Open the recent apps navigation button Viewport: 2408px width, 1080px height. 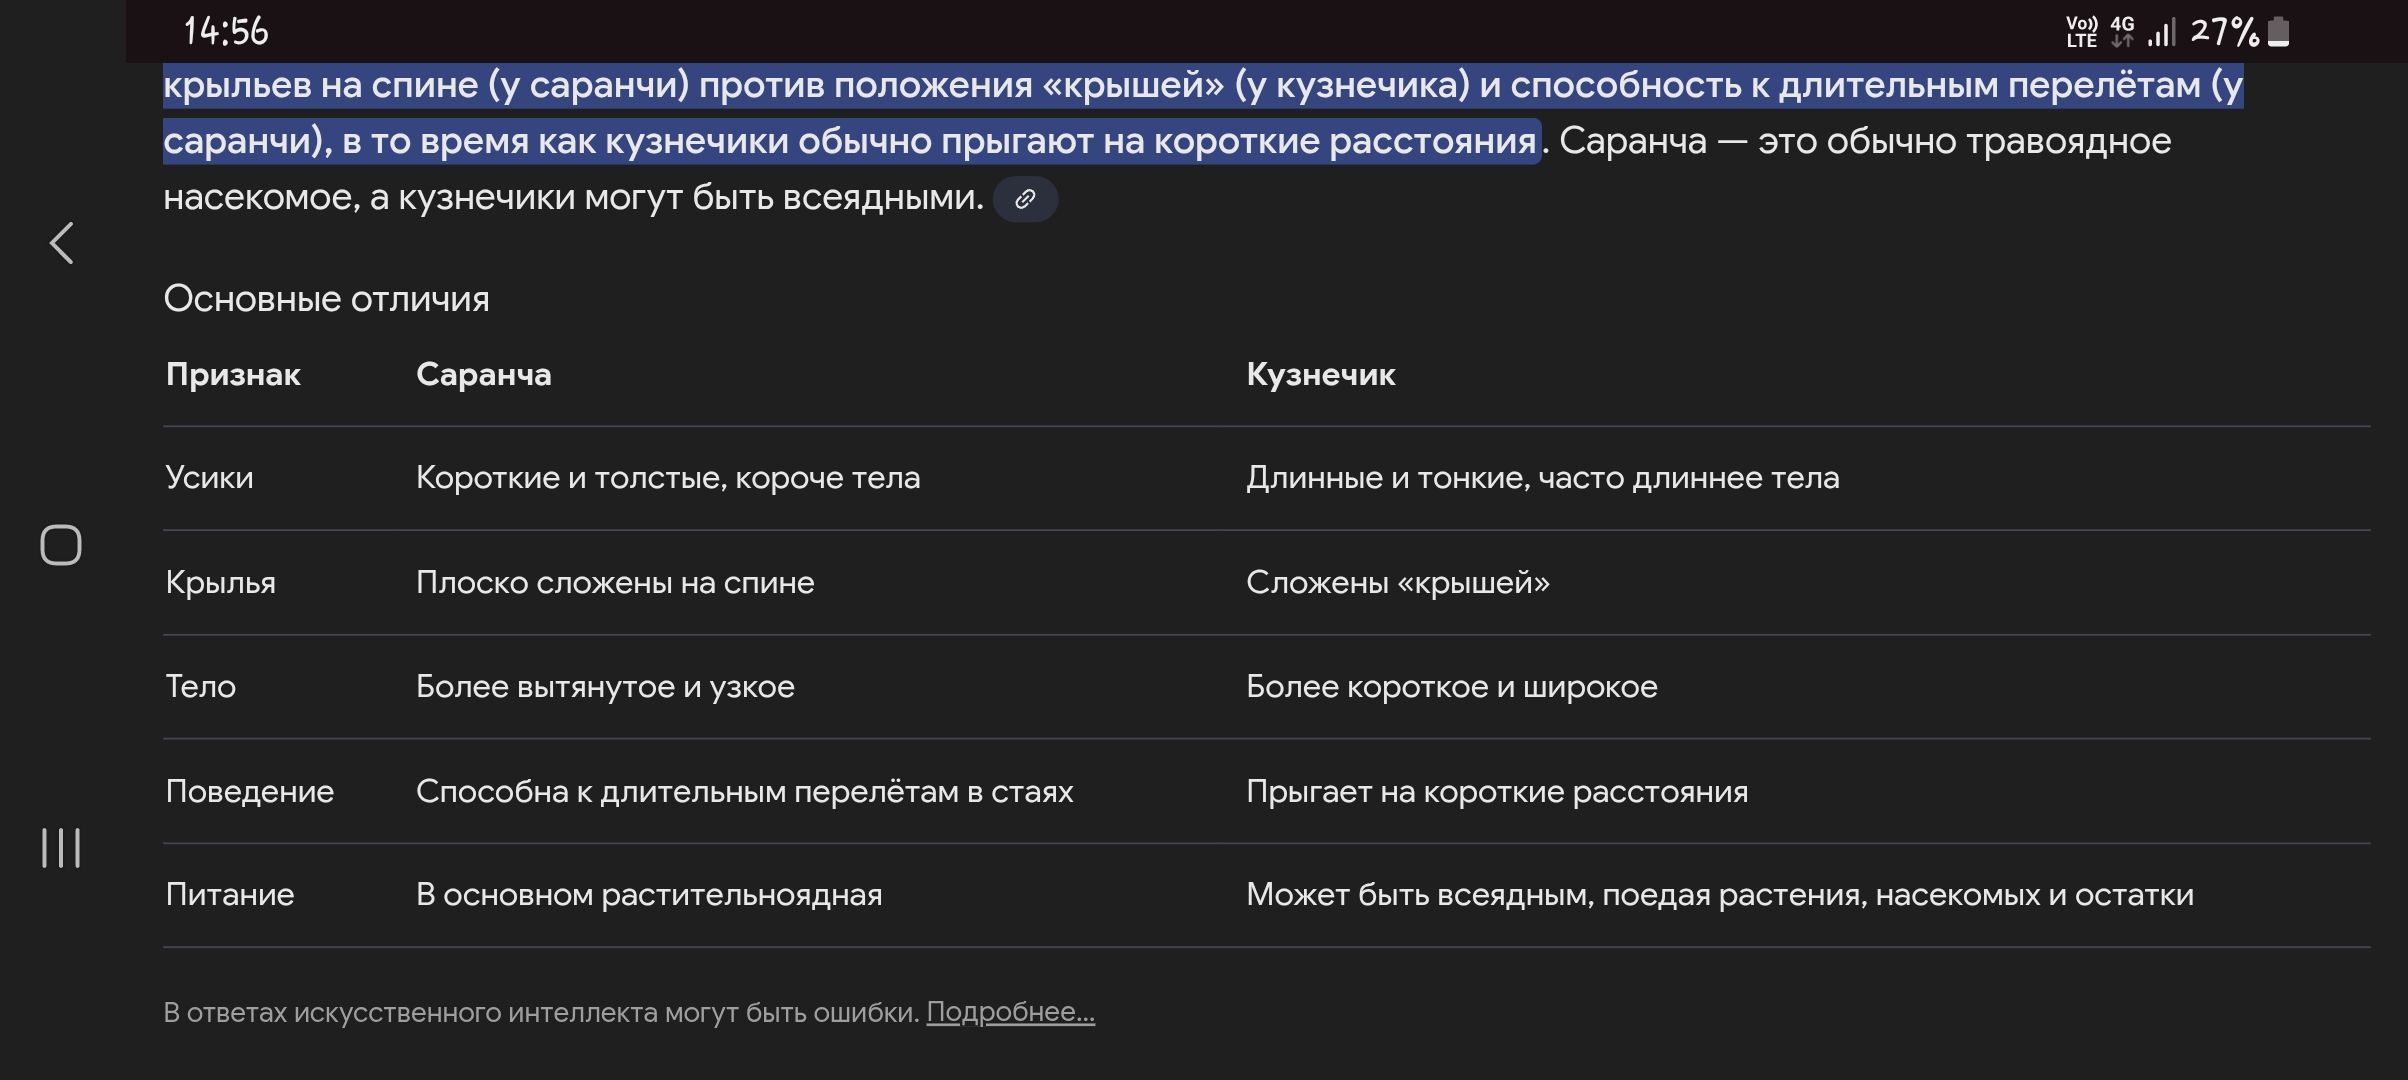coord(61,848)
